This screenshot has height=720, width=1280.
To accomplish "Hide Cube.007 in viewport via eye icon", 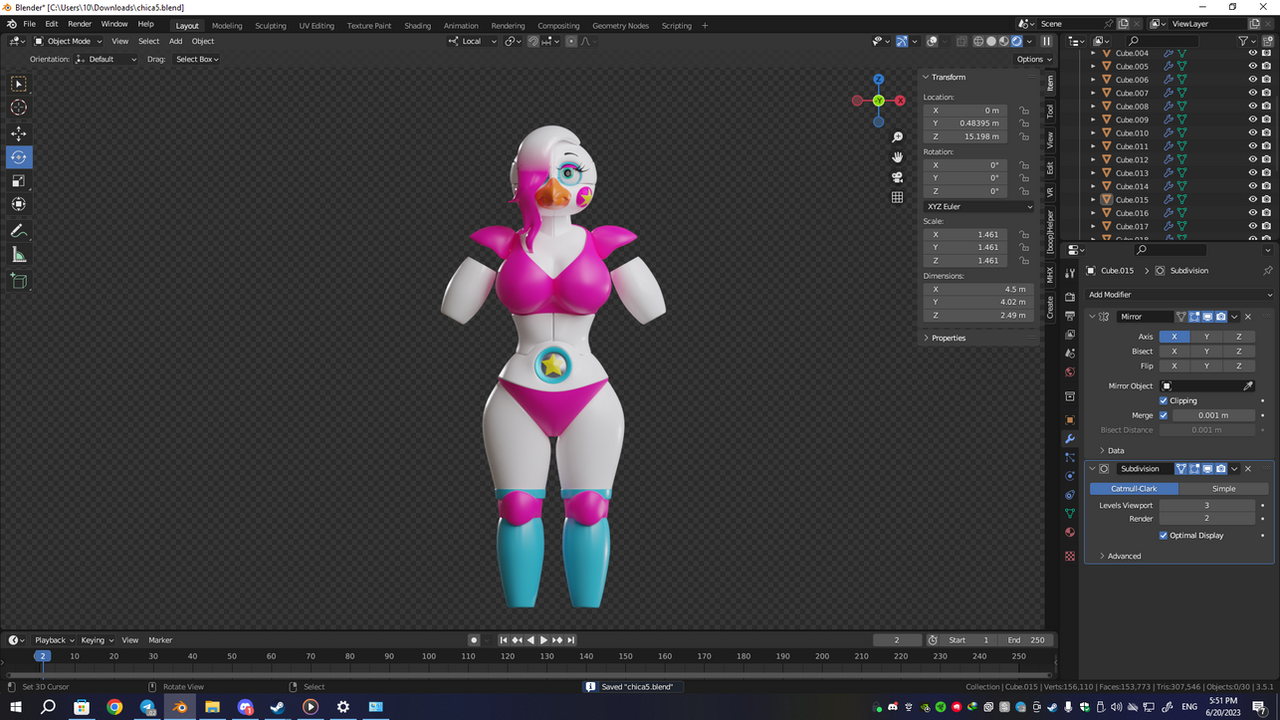I will [x=1252, y=93].
